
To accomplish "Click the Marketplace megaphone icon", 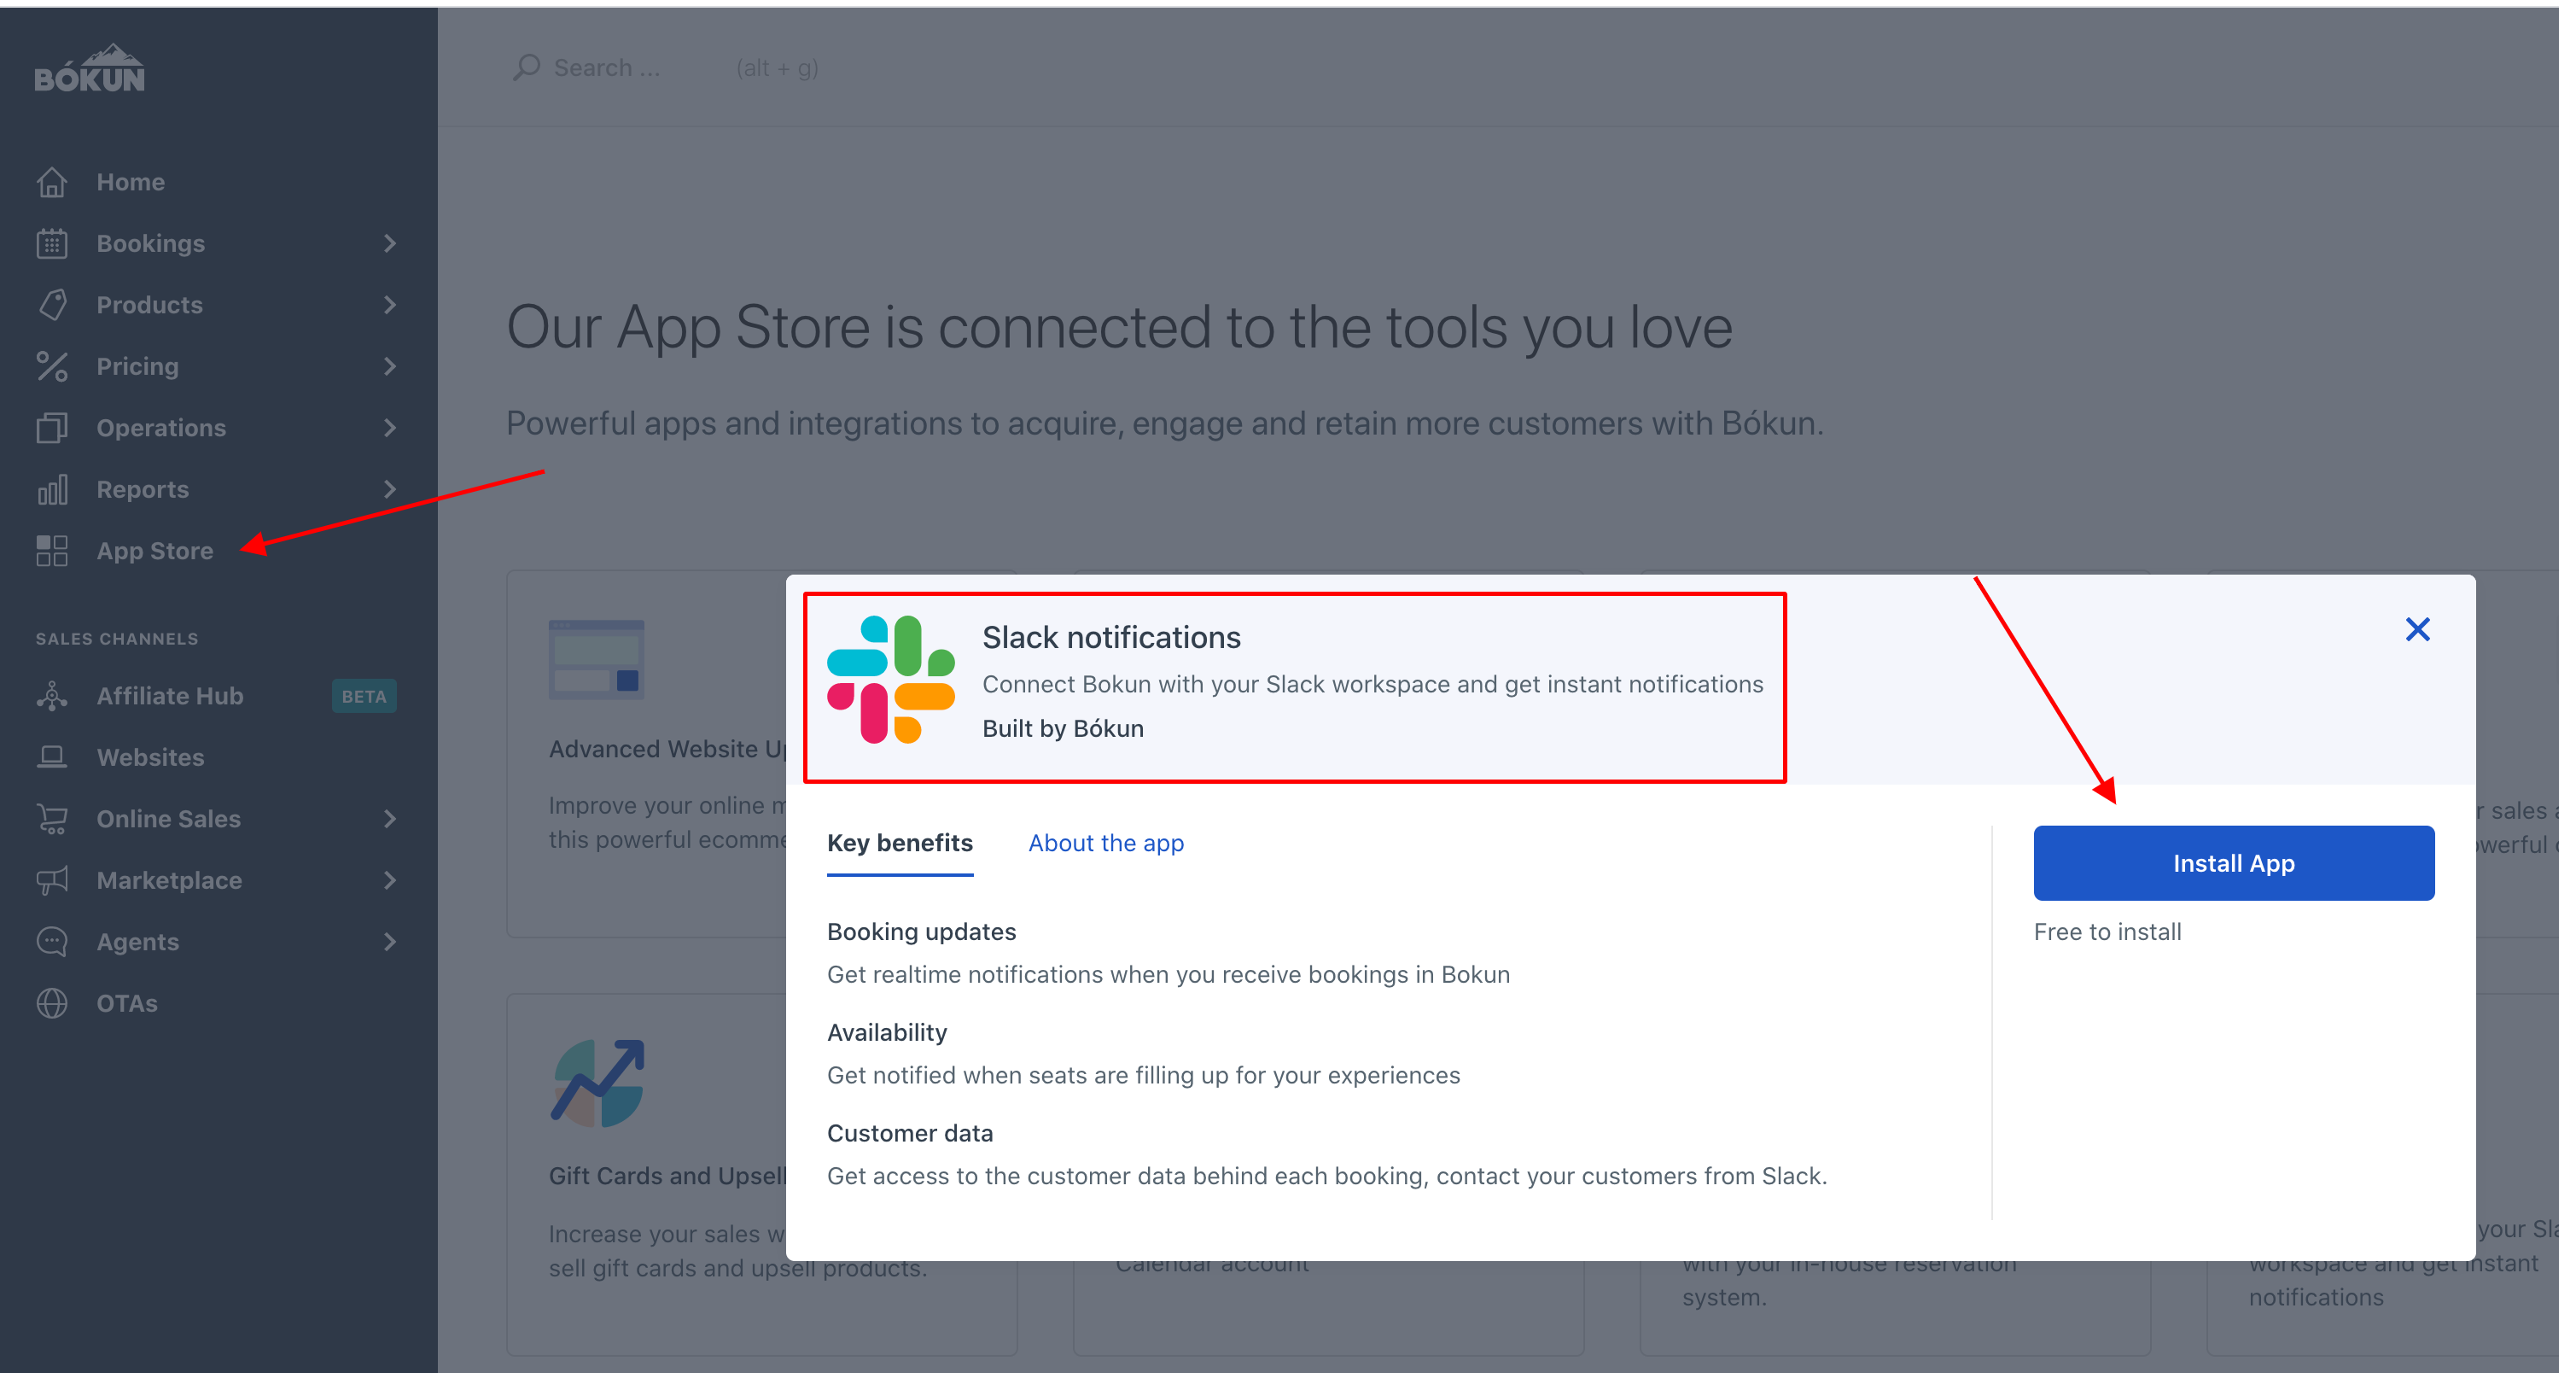I will point(52,886).
